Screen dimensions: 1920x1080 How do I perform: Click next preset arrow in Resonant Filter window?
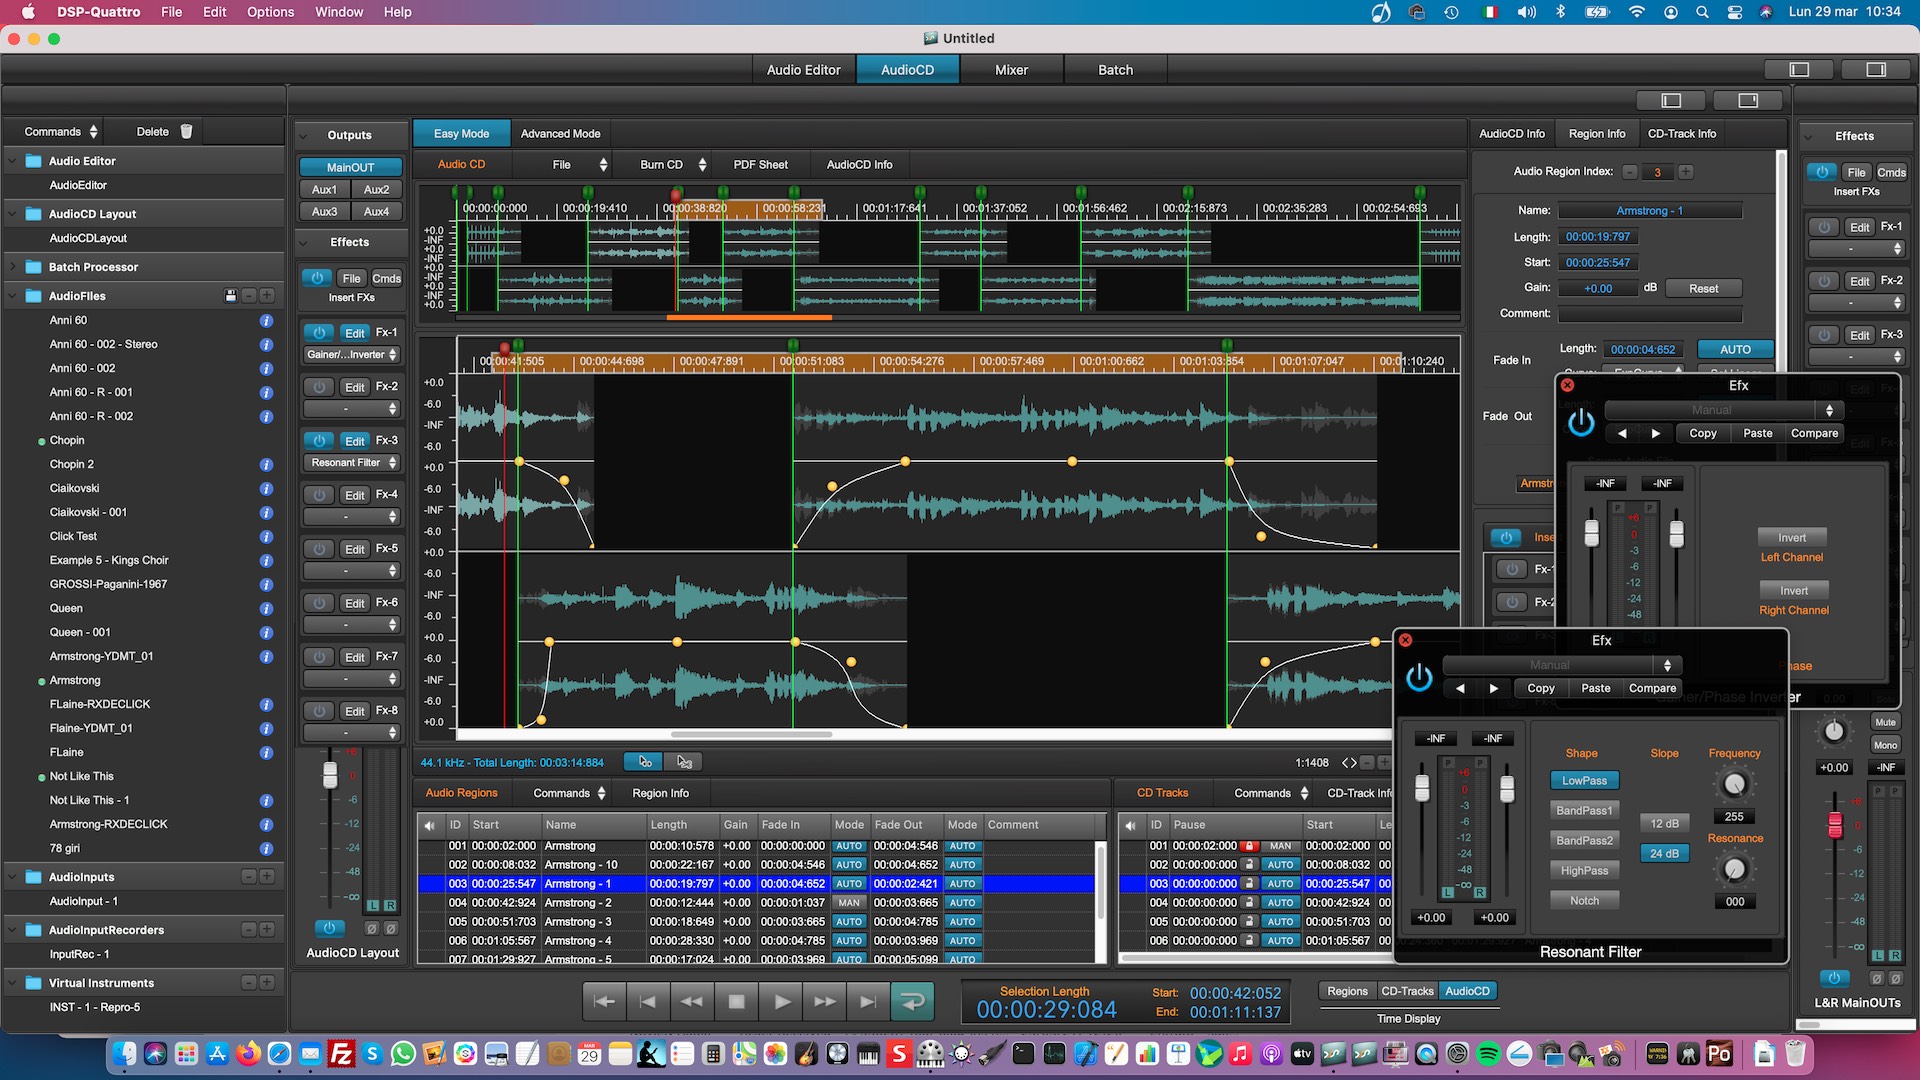1494,688
